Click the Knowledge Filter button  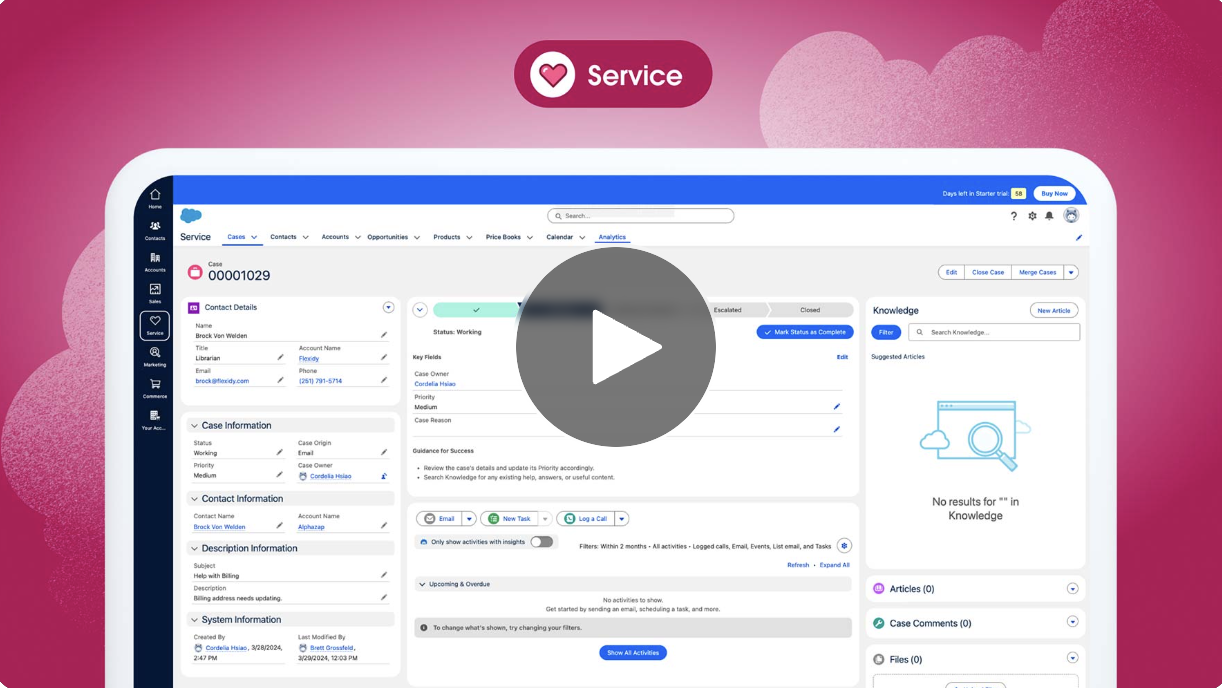(886, 332)
